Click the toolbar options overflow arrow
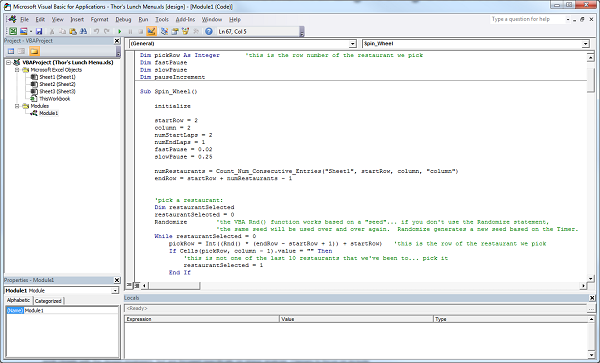The width and height of the screenshot is (600, 363). pos(302,32)
